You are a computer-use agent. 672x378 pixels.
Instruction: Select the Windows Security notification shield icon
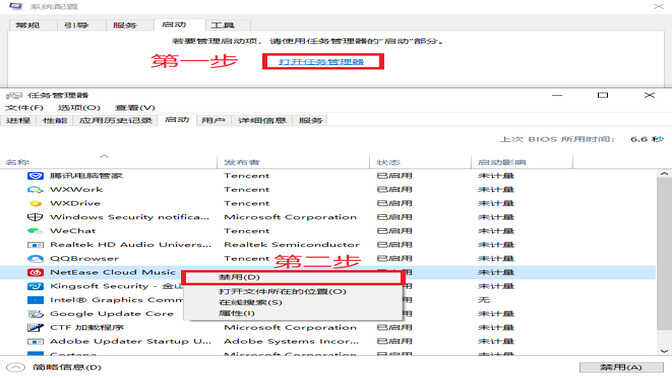pos(35,217)
